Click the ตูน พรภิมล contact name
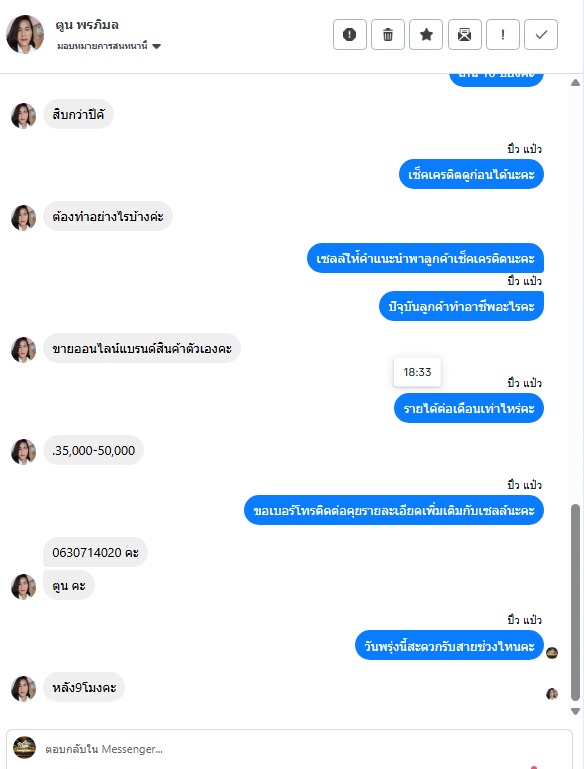584x769 pixels. coord(87,25)
